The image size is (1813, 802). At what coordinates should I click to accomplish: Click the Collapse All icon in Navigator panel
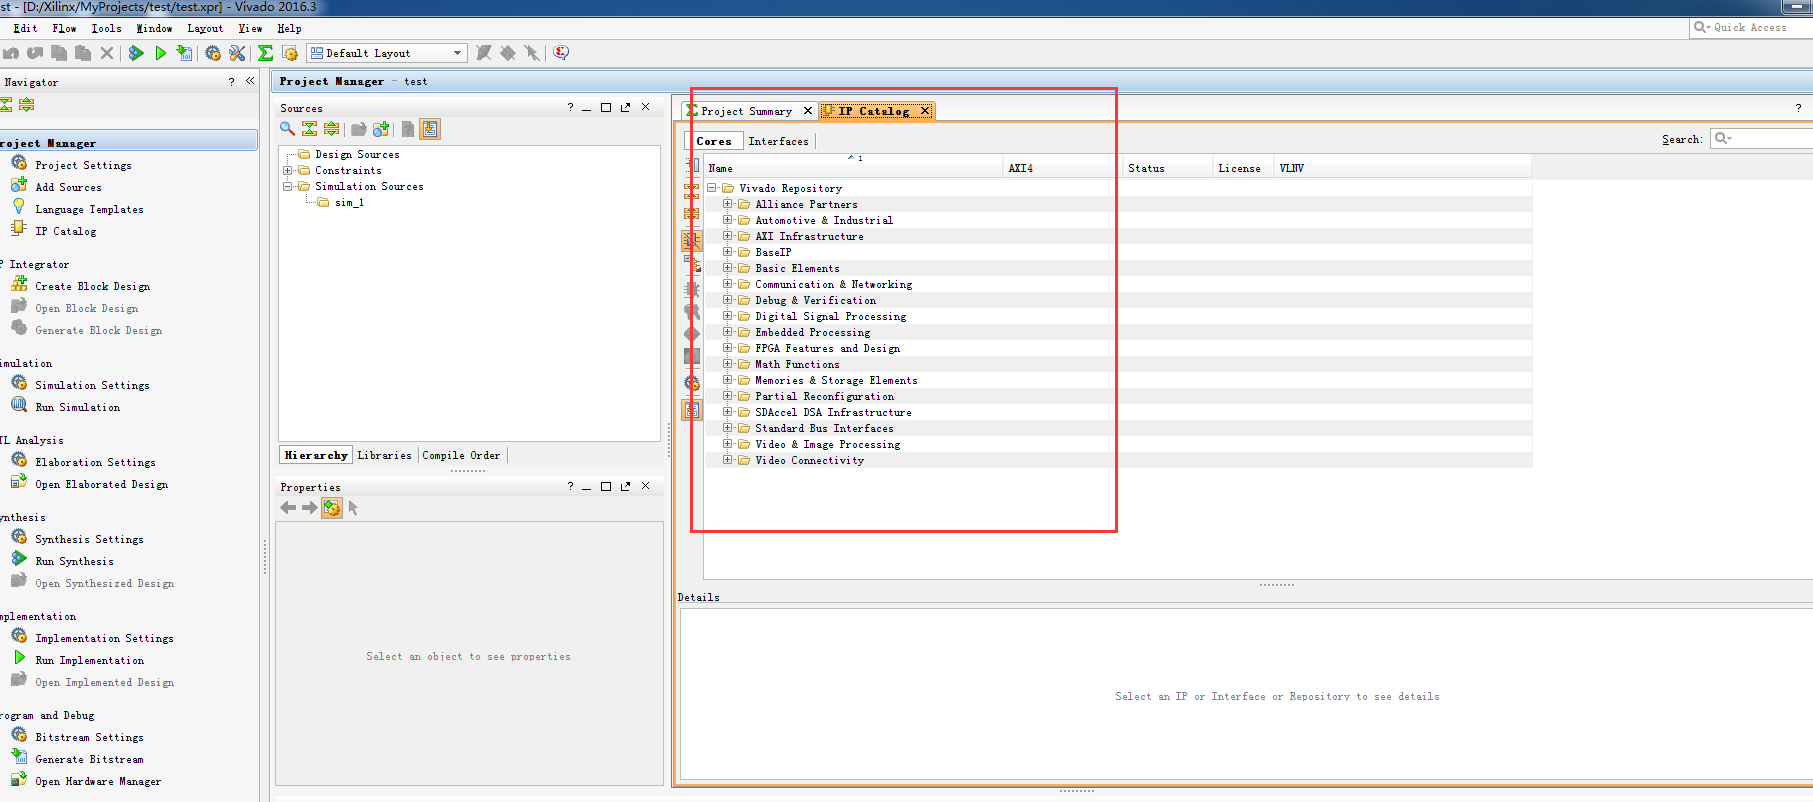(6, 104)
